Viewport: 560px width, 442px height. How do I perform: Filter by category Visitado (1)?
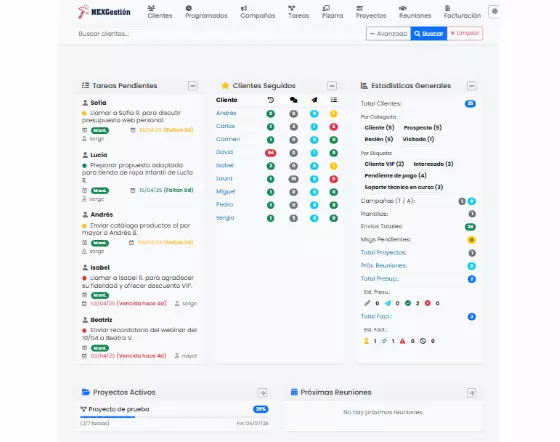tap(418, 139)
